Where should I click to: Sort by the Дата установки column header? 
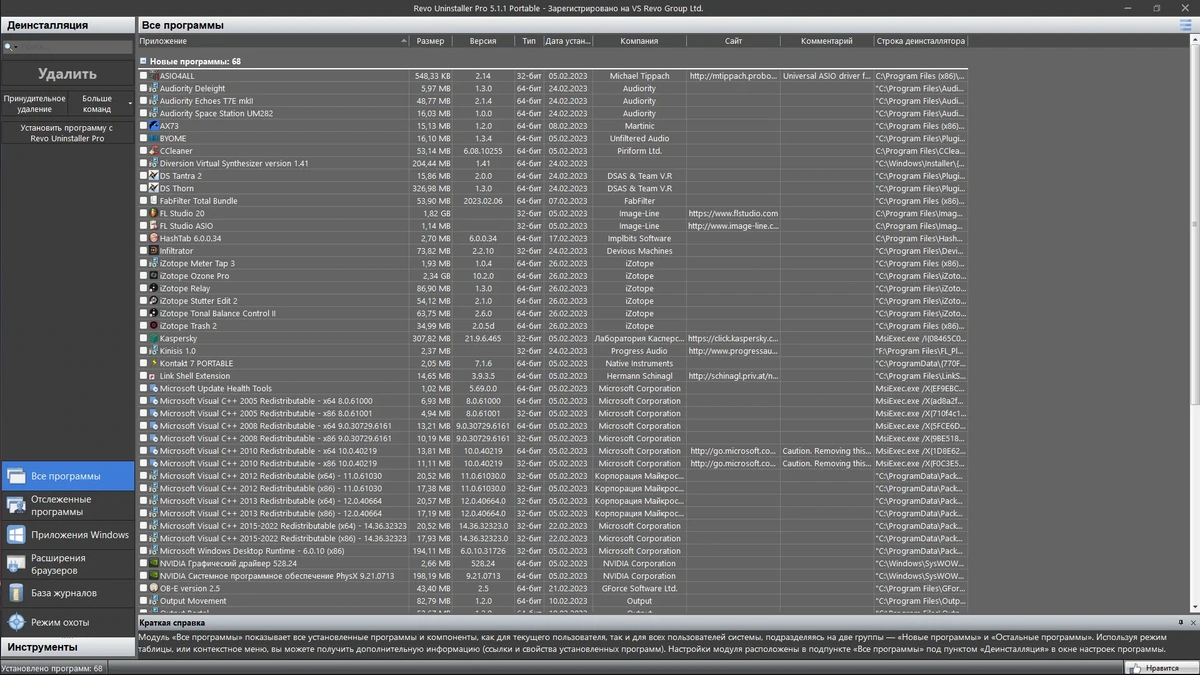click(x=567, y=41)
